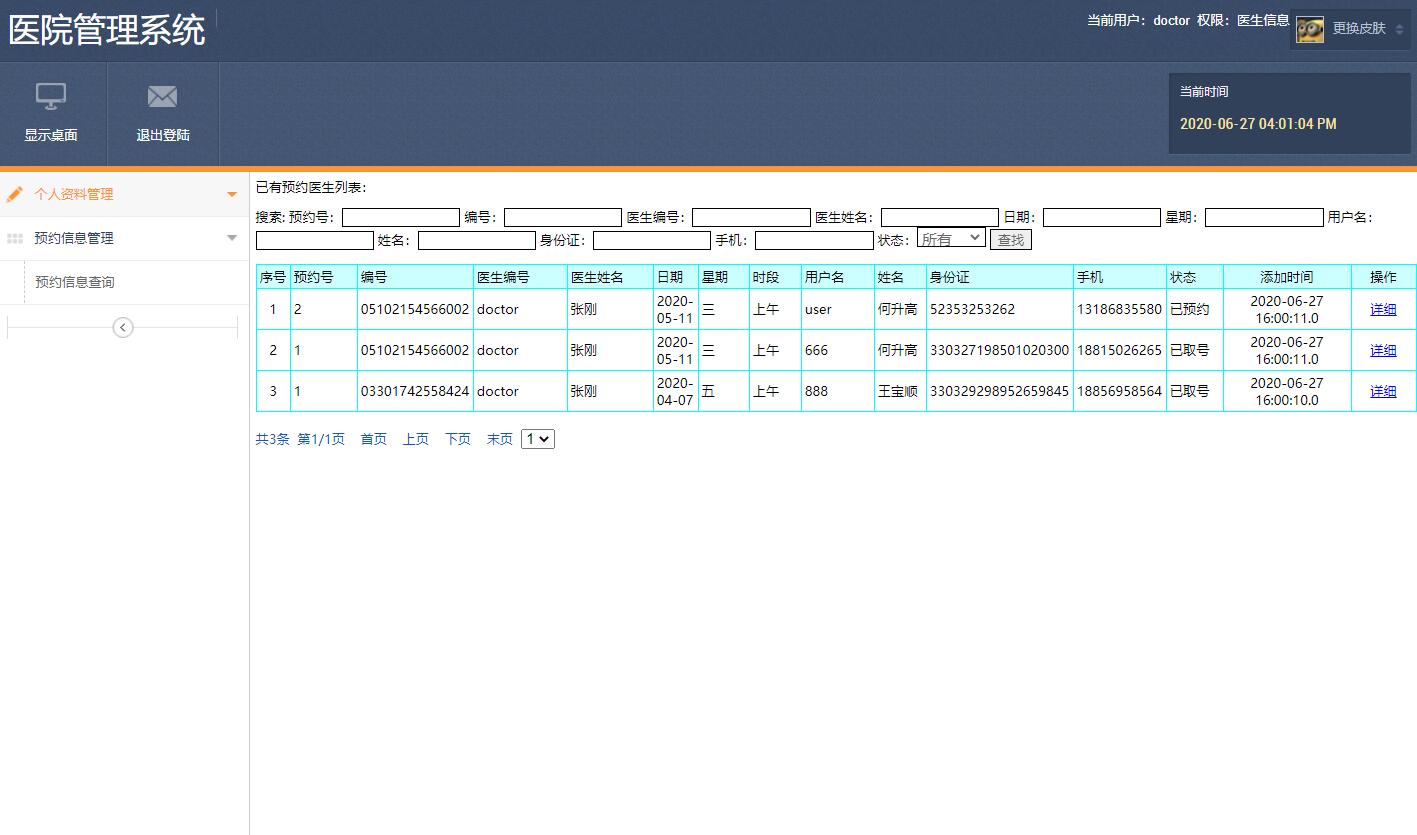Click the 显示桌面 monitor icon

tap(52, 96)
